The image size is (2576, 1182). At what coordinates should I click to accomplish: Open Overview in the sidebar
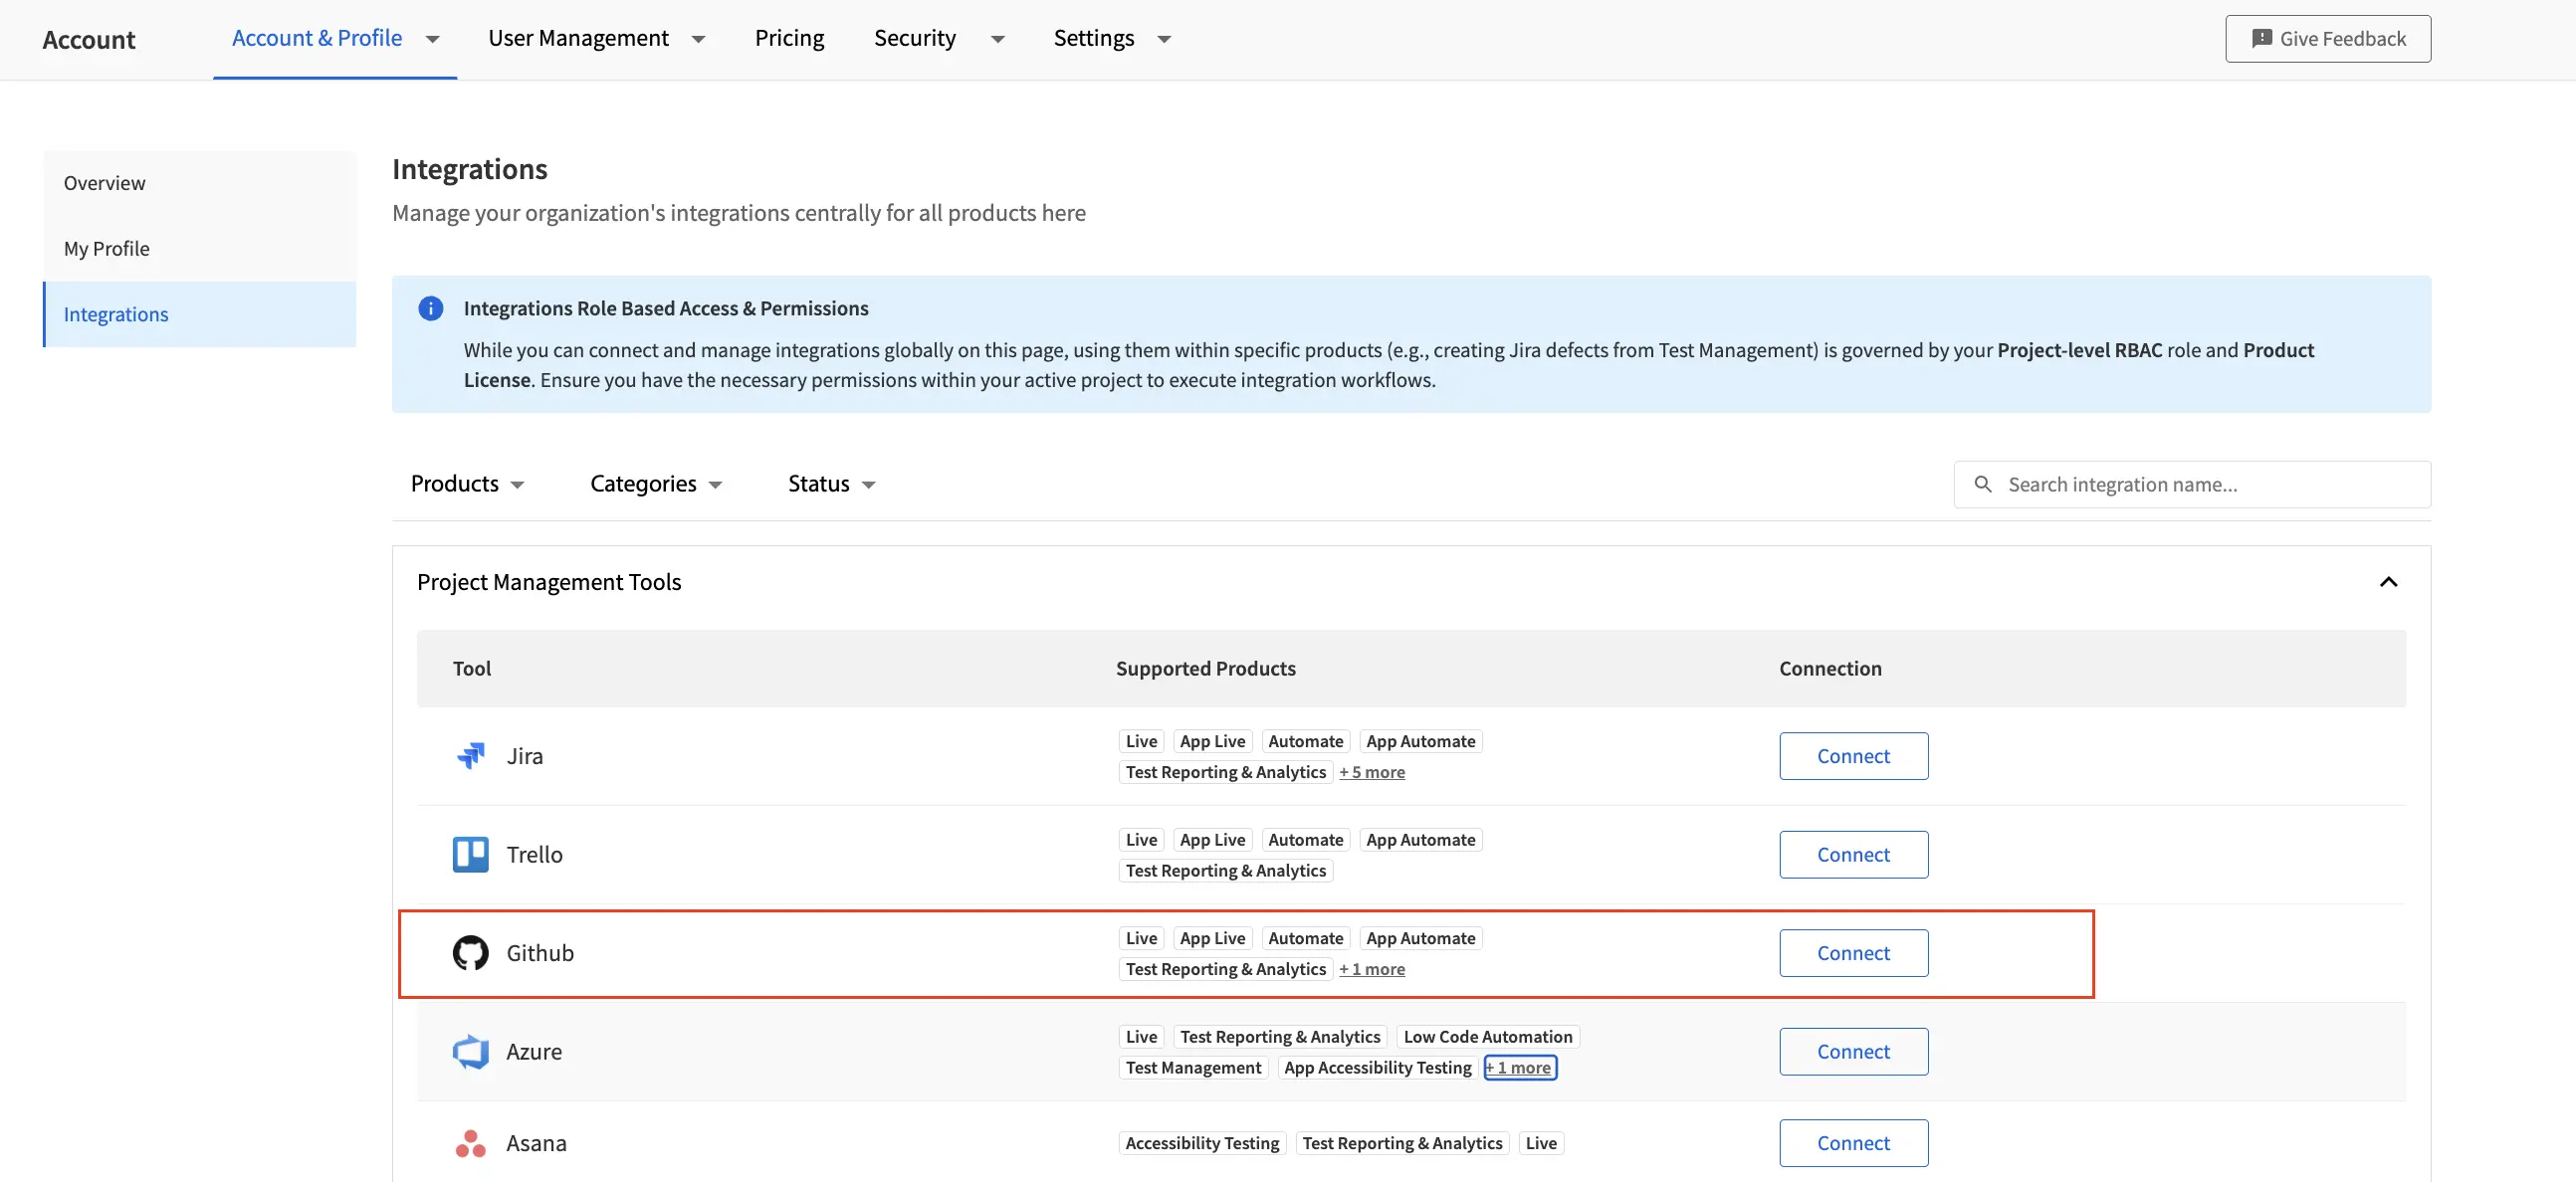point(200,183)
